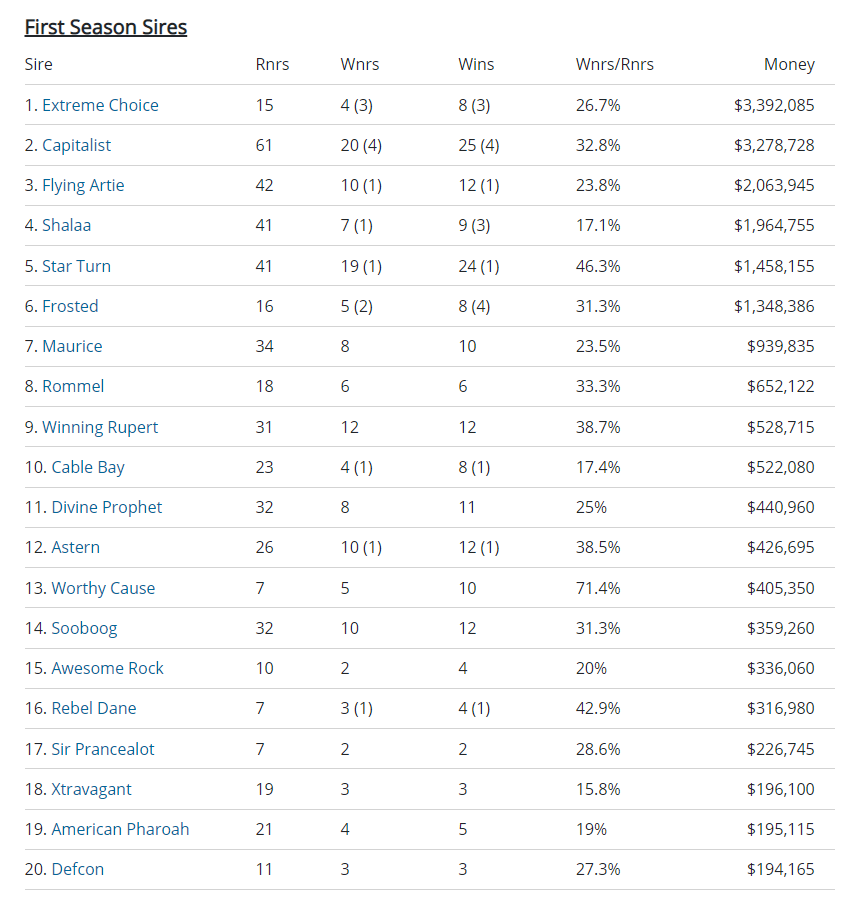
Task: Open the Awesome Rock link
Action: [x=107, y=668]
